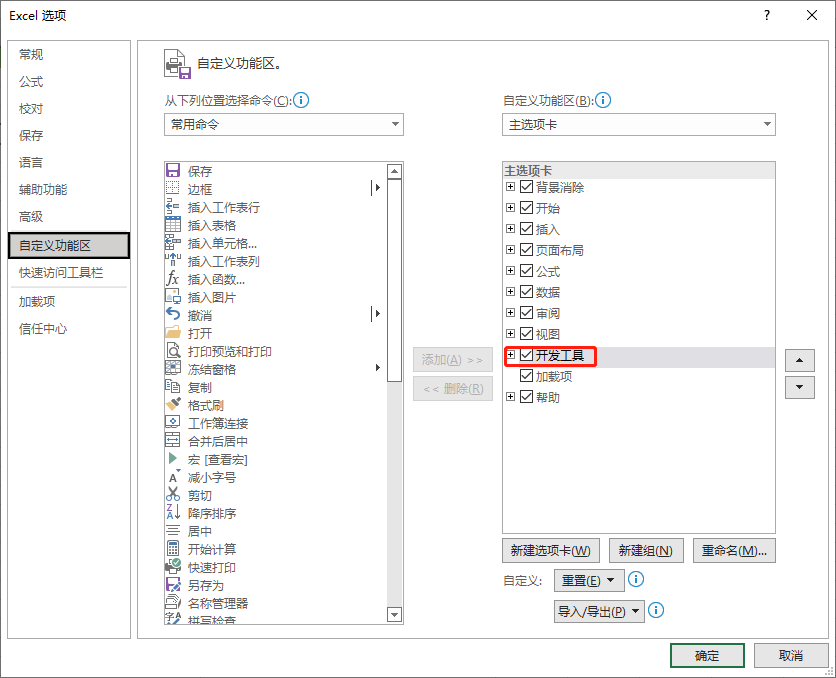Click the 减小字号 icon

(173, 477)
